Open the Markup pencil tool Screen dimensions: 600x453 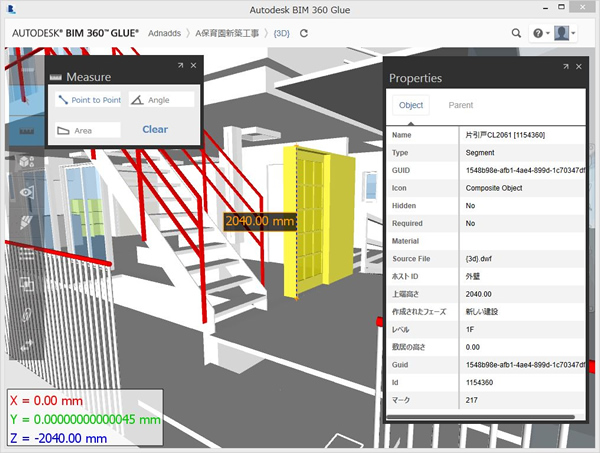(26, 223)
